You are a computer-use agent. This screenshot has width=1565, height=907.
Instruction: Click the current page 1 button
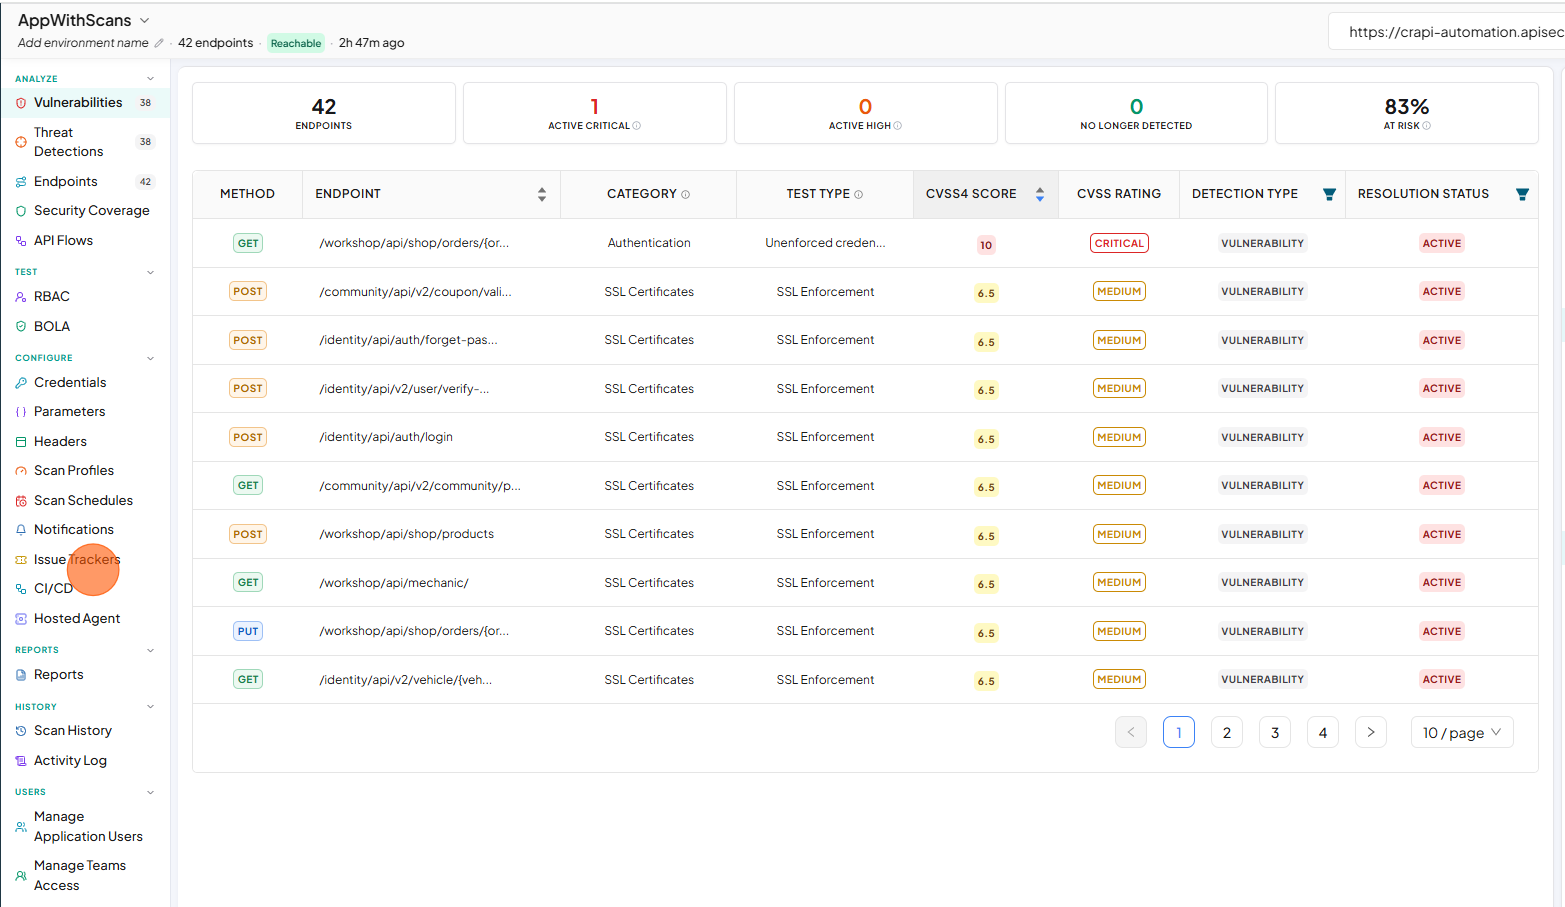[x=1179, y=733]
